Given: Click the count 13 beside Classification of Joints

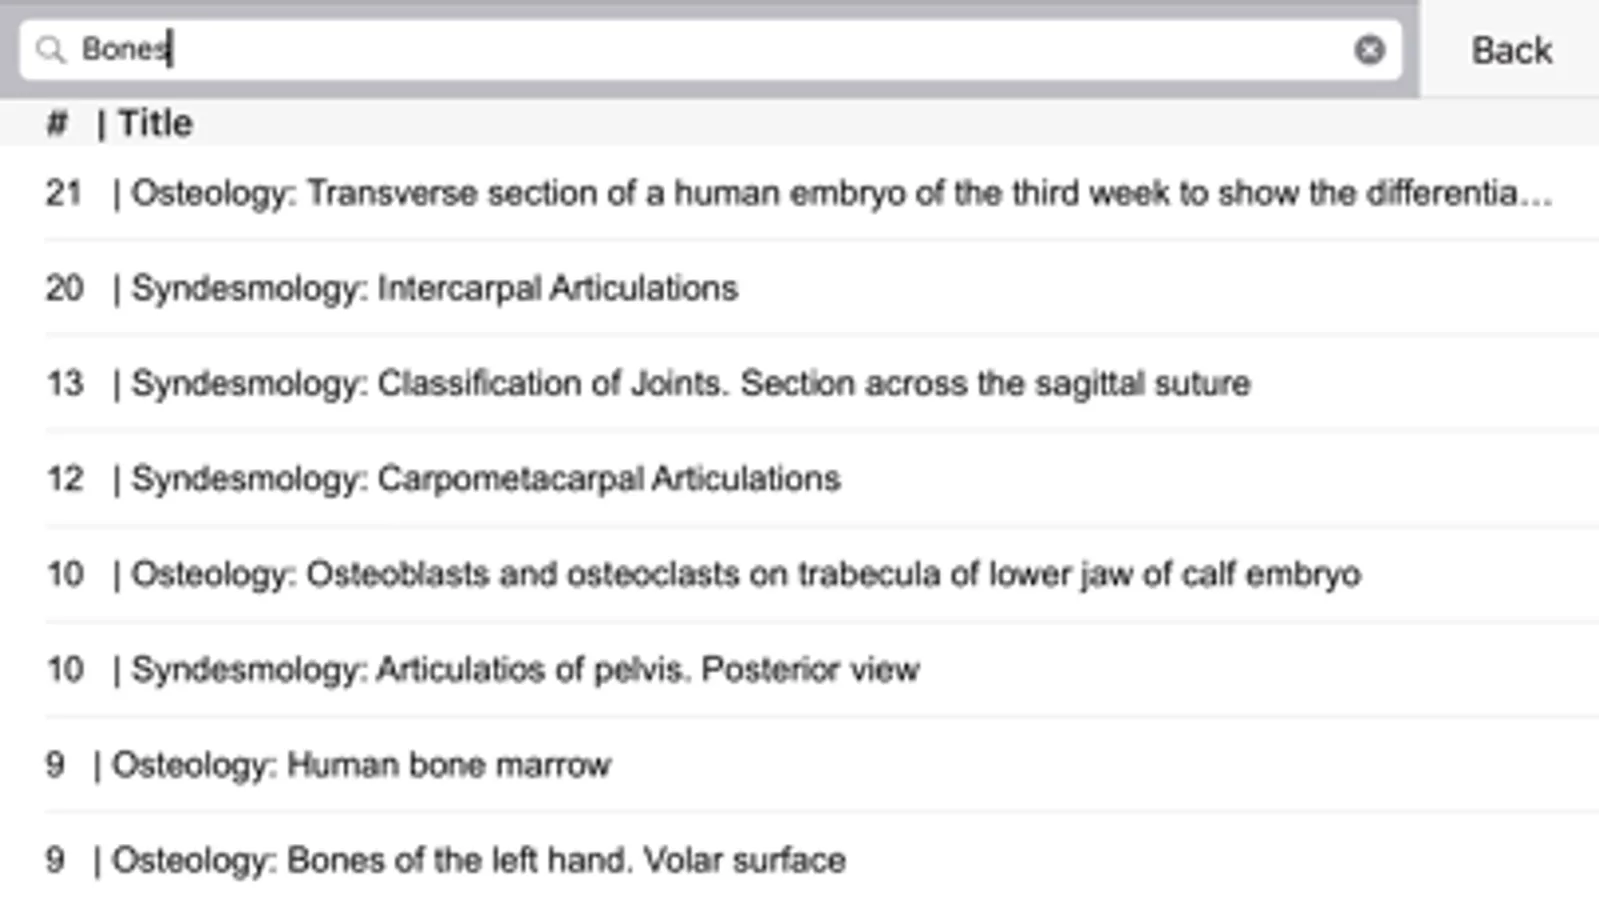Looking at the screenshot, I should pyautogui.click(x=65, y=383).
